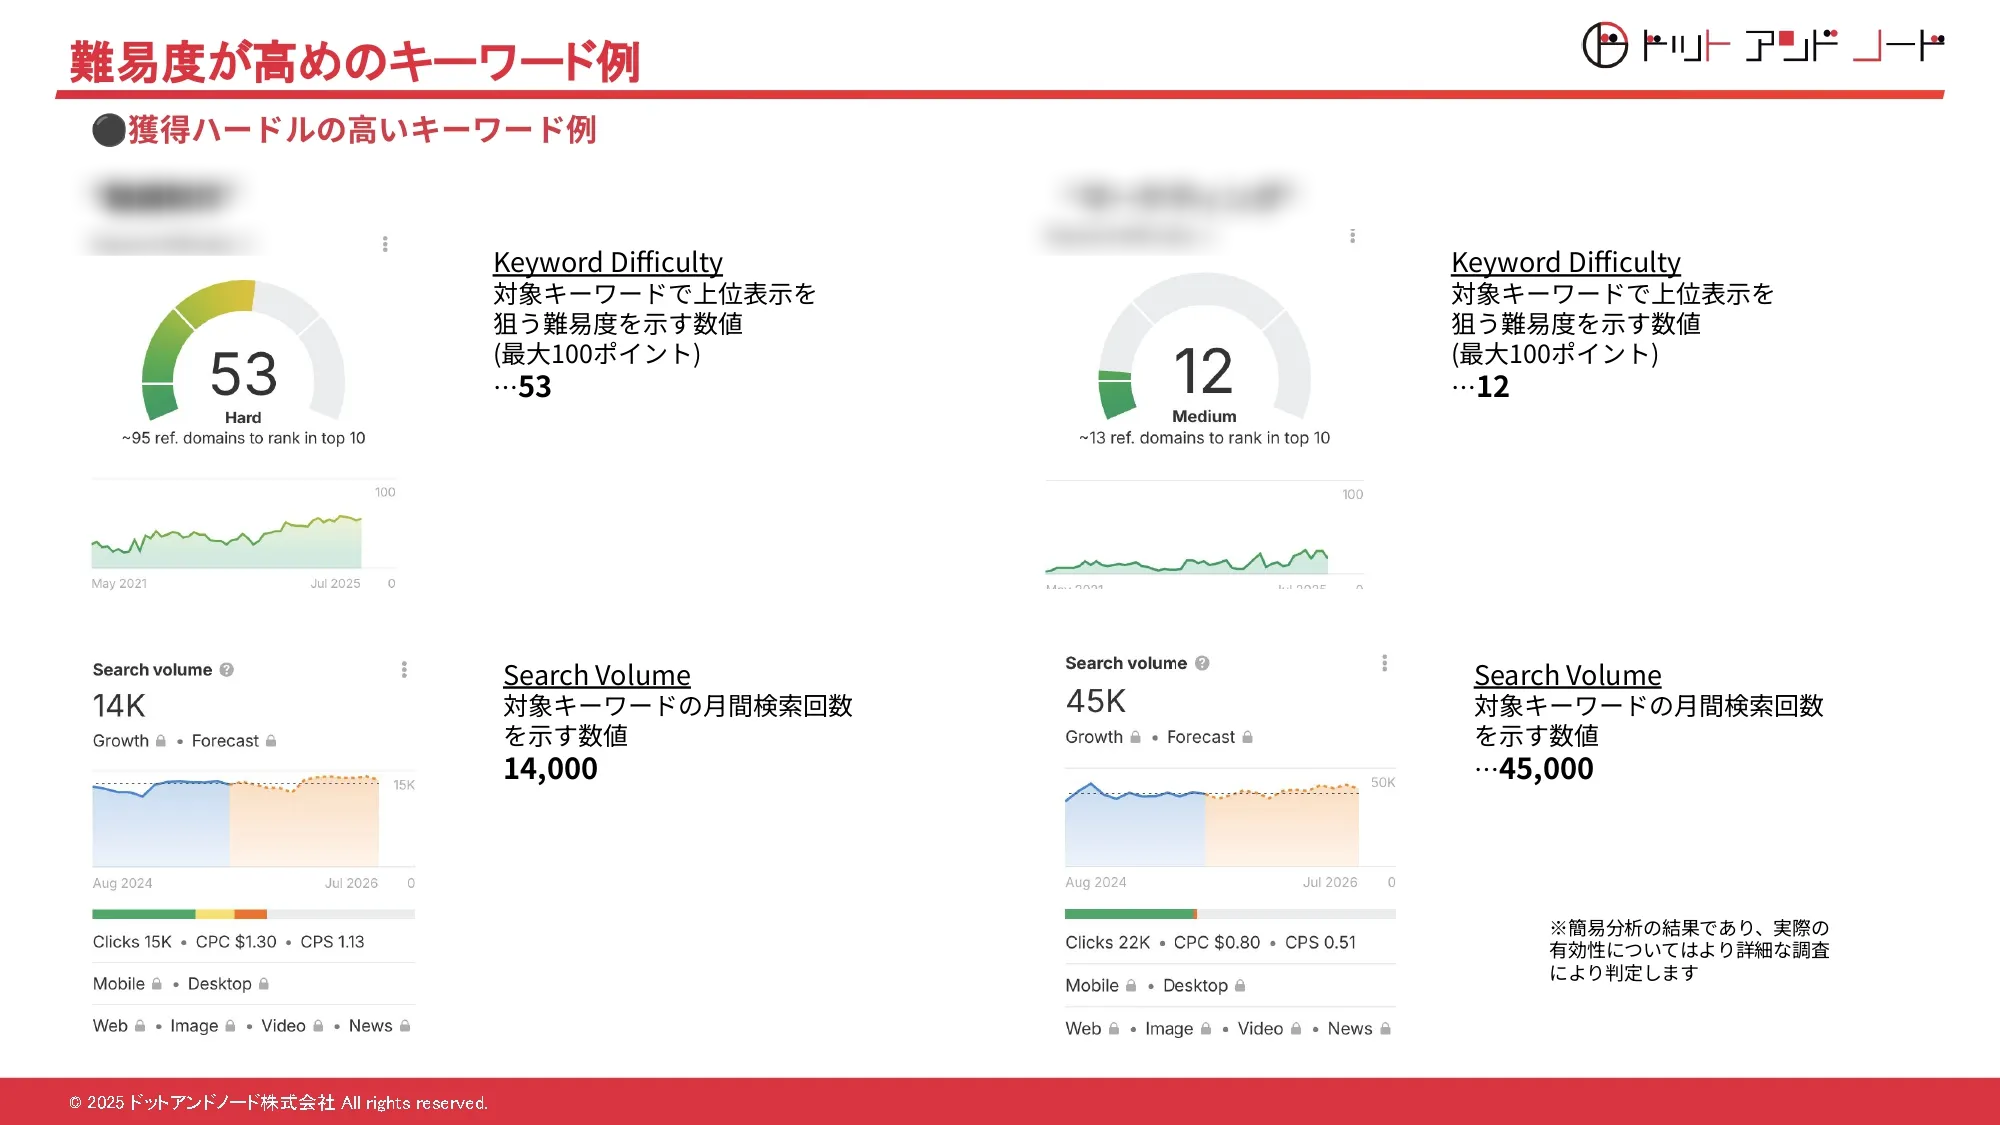Click the lock icon beside News metric
2000x1125 pixels.
(405, 1025)
